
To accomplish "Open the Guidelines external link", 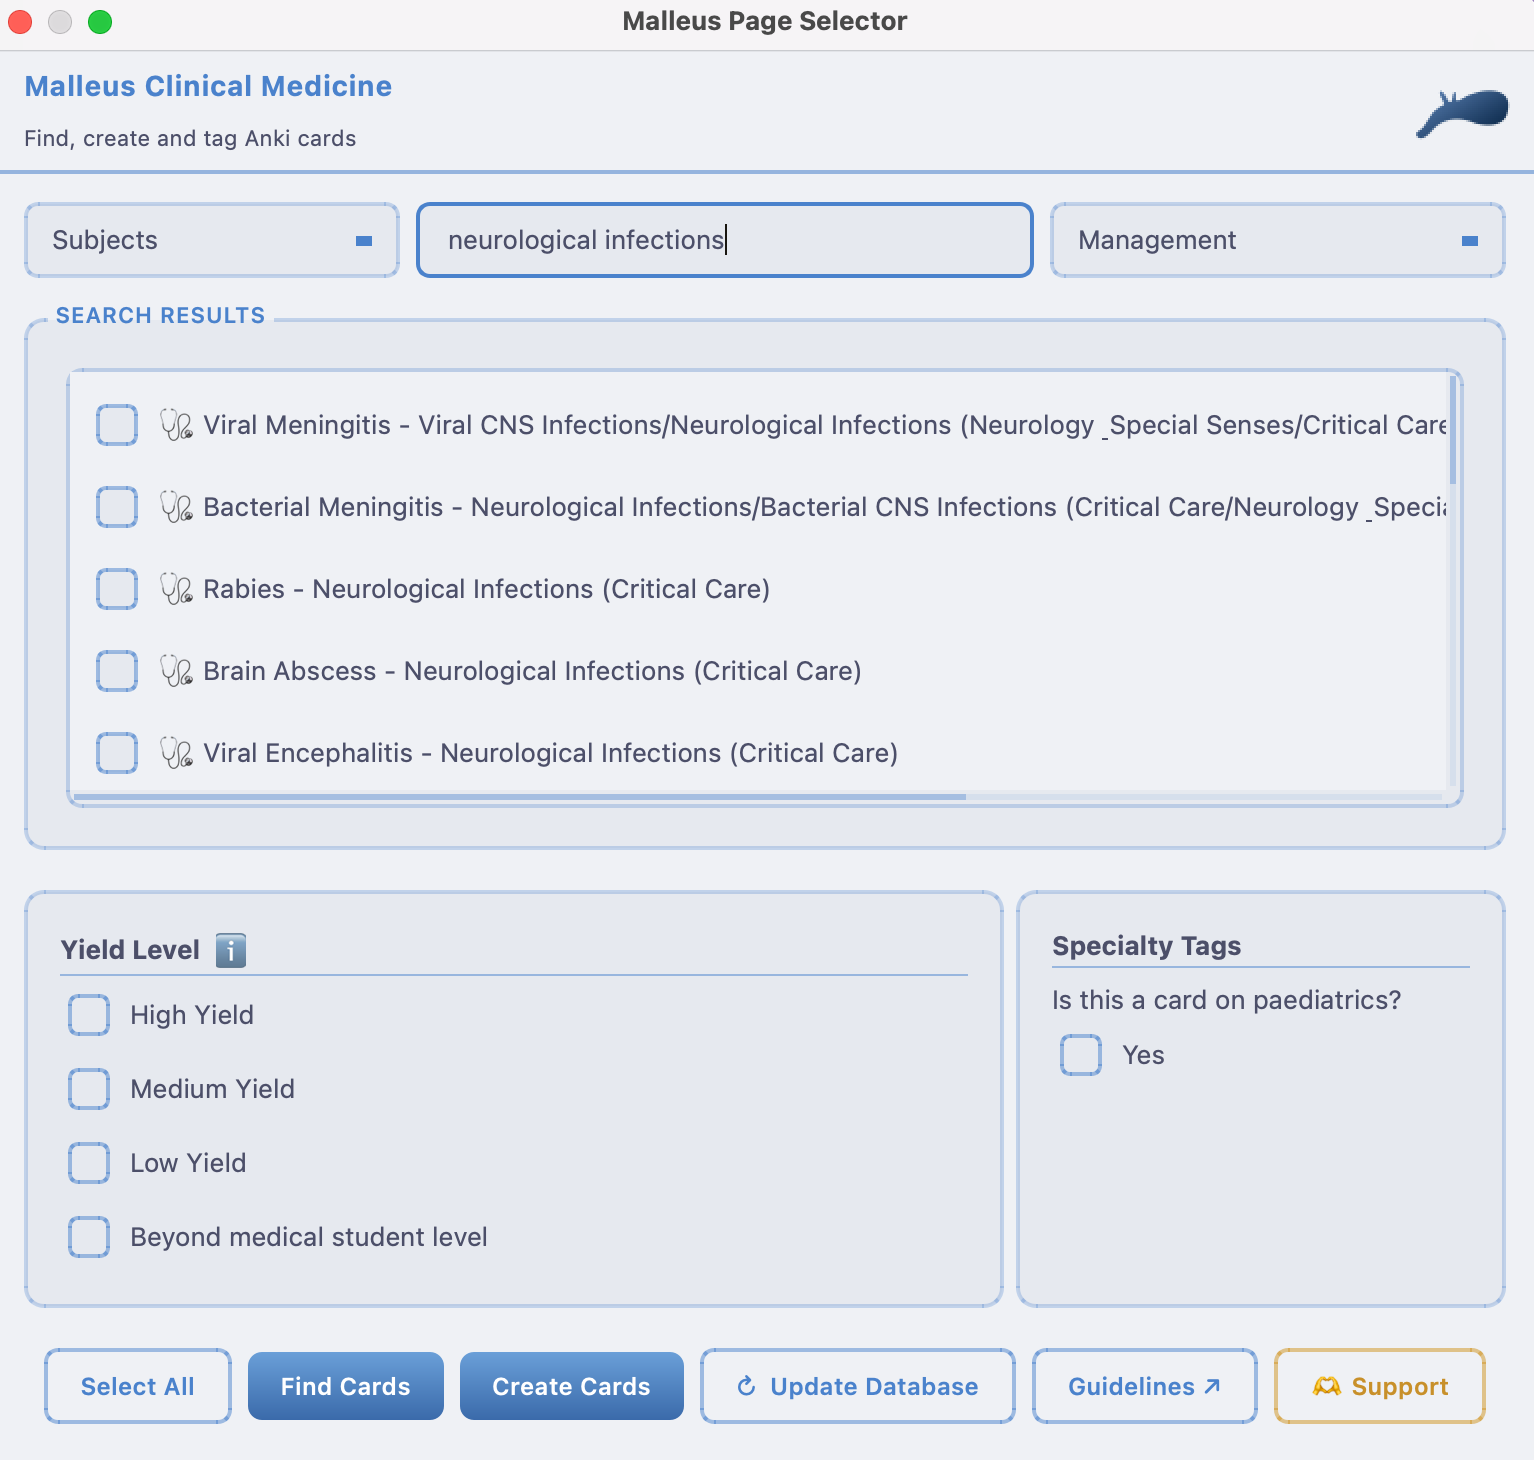I will (1144, 1386).
